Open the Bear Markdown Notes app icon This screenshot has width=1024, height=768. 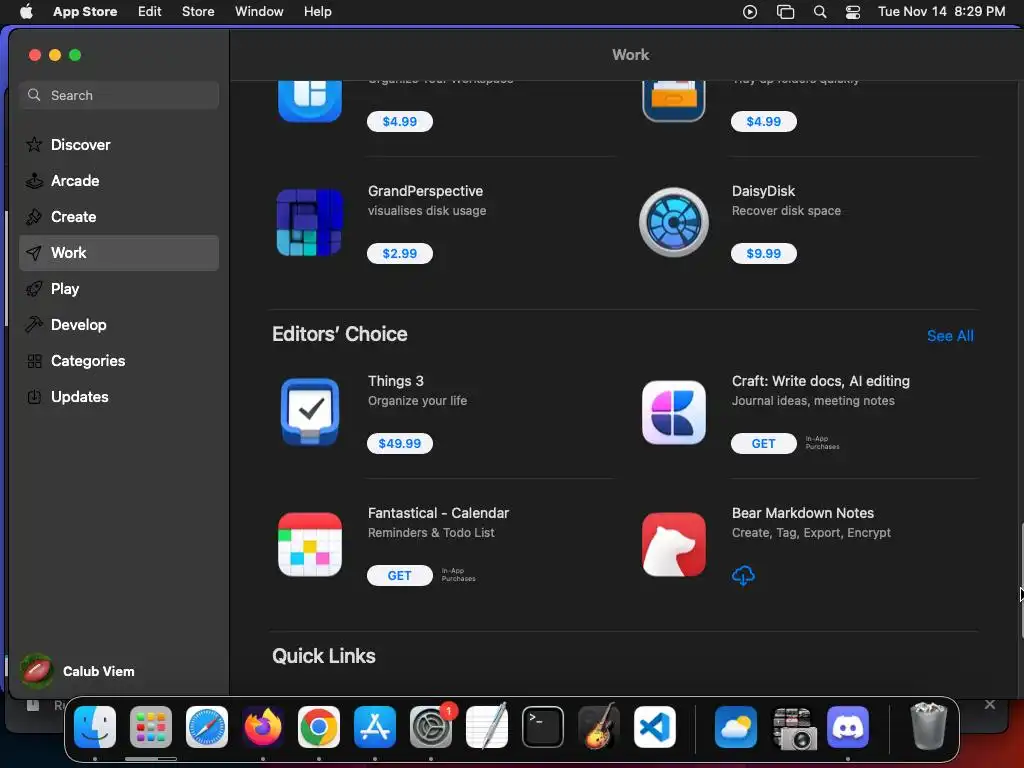coord(673,544)
